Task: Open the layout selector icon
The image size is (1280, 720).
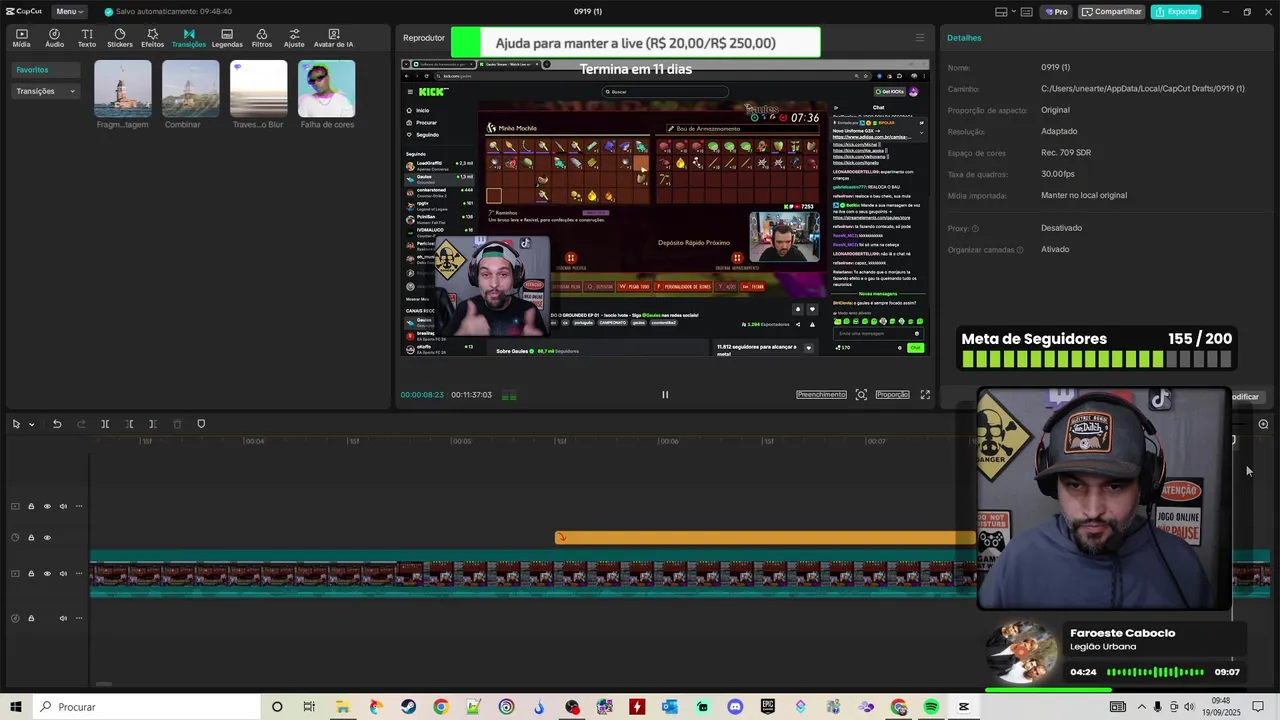Action: click(x=1001, y=12)
